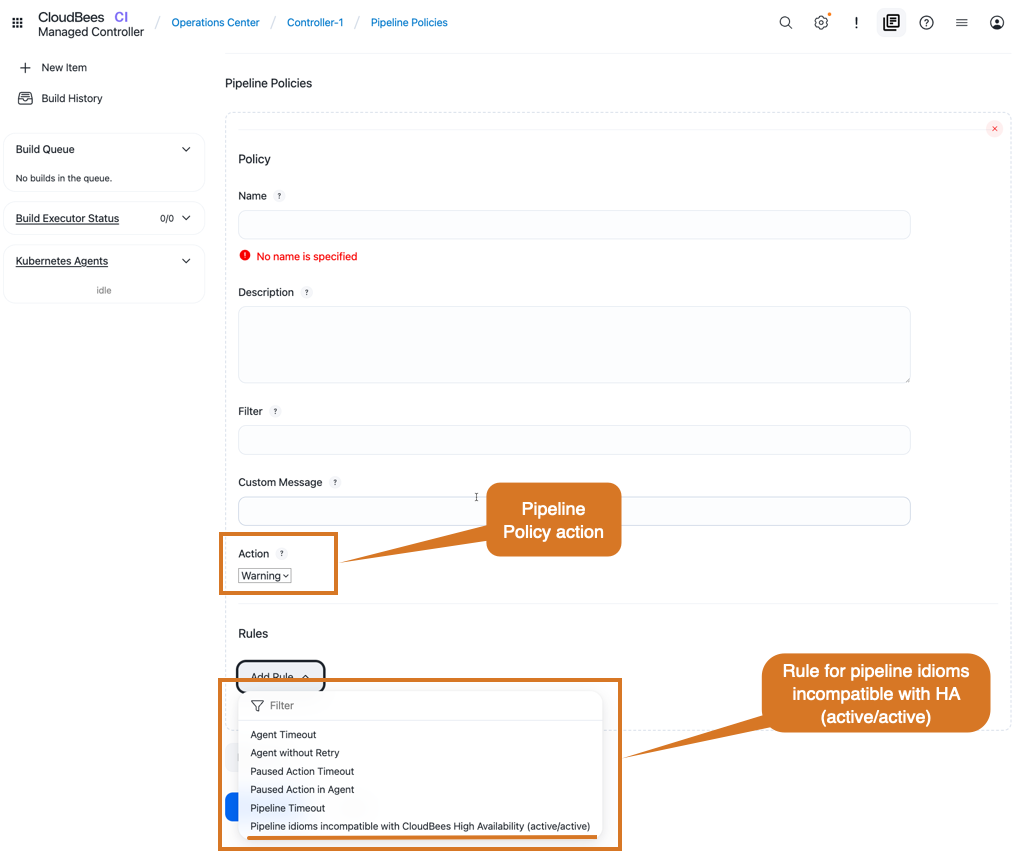Click the 0/0 executor count

pyautogui.click(x=167, y=219)
